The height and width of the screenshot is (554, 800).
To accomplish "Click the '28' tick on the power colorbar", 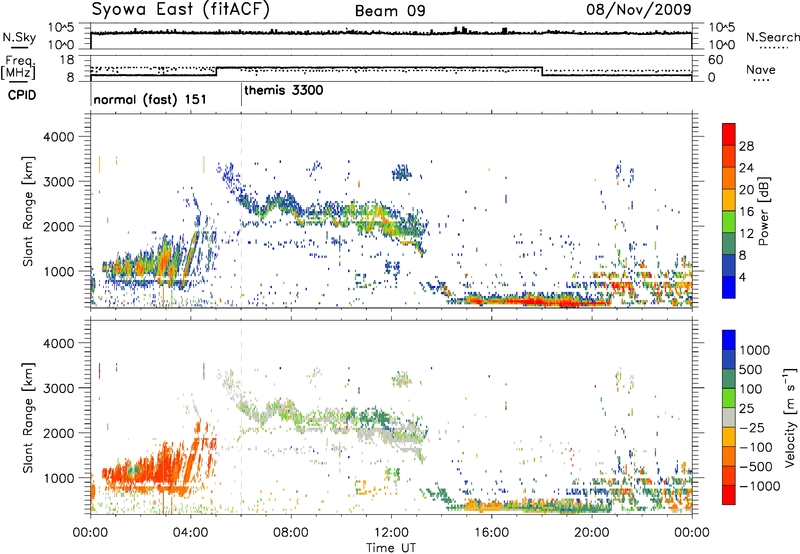I will pyautogui.click(x=746, y=146).
